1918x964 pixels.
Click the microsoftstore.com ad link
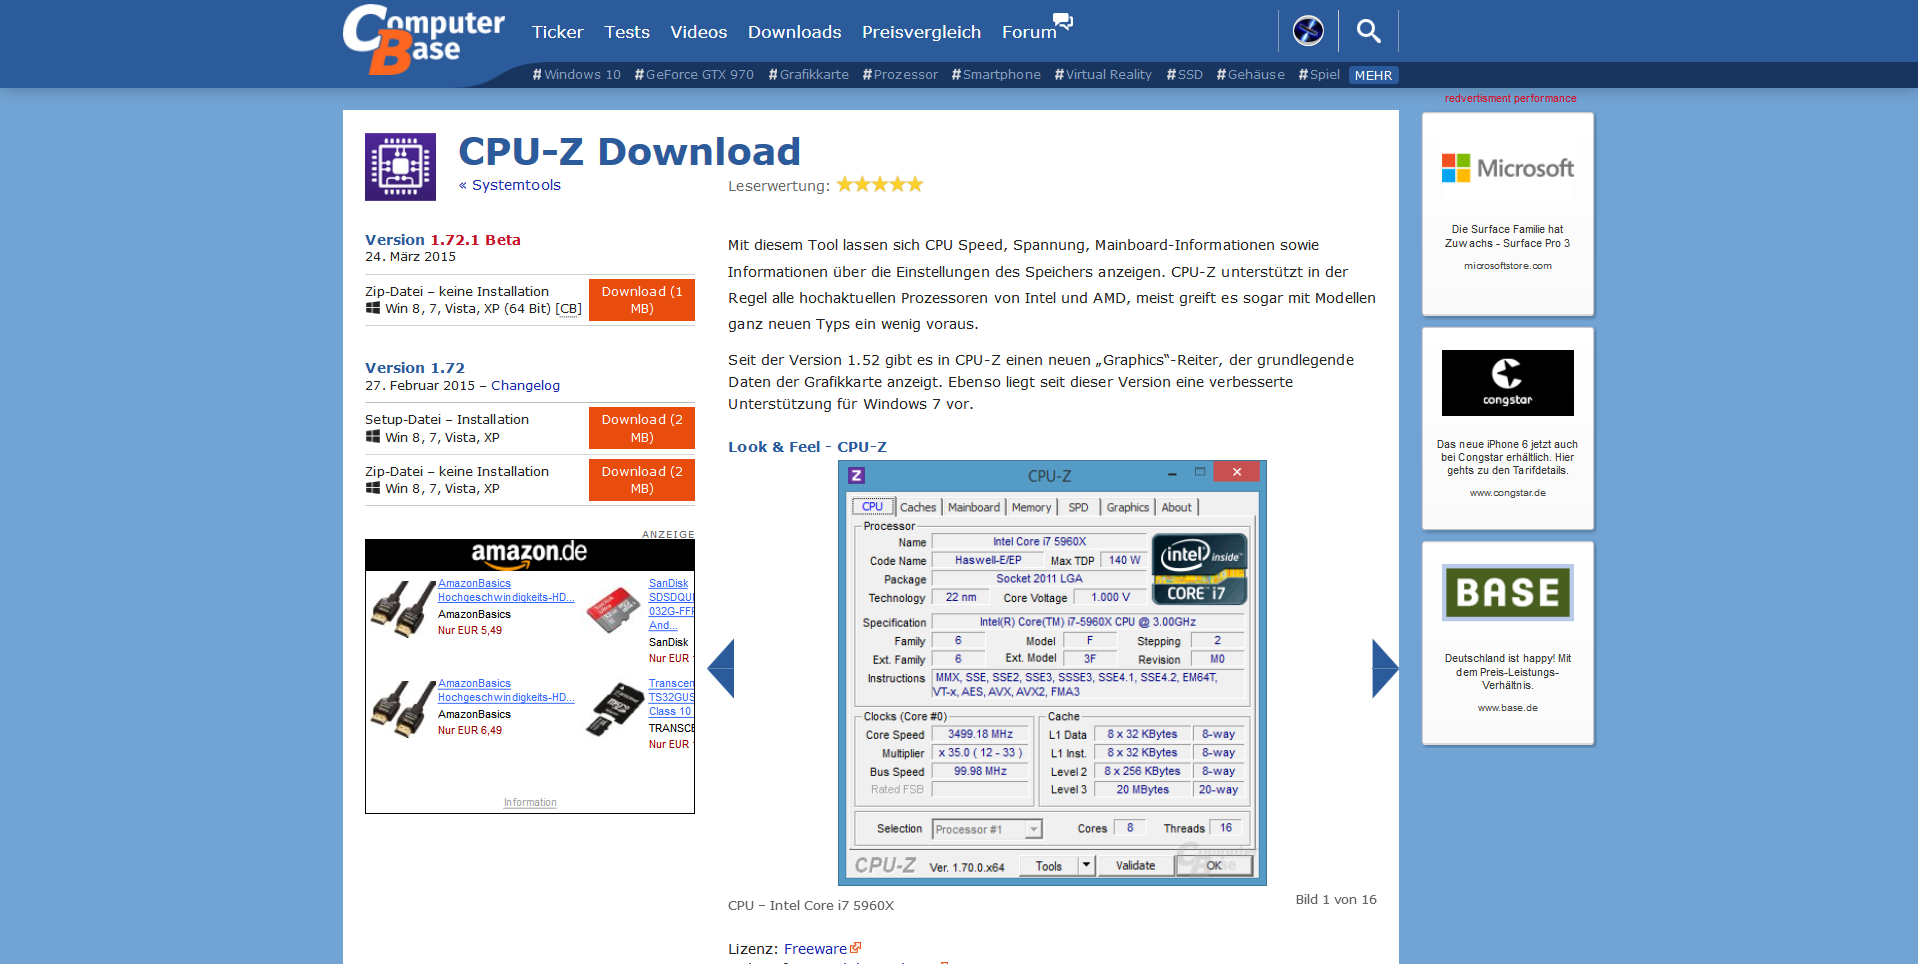[1507, 266]
